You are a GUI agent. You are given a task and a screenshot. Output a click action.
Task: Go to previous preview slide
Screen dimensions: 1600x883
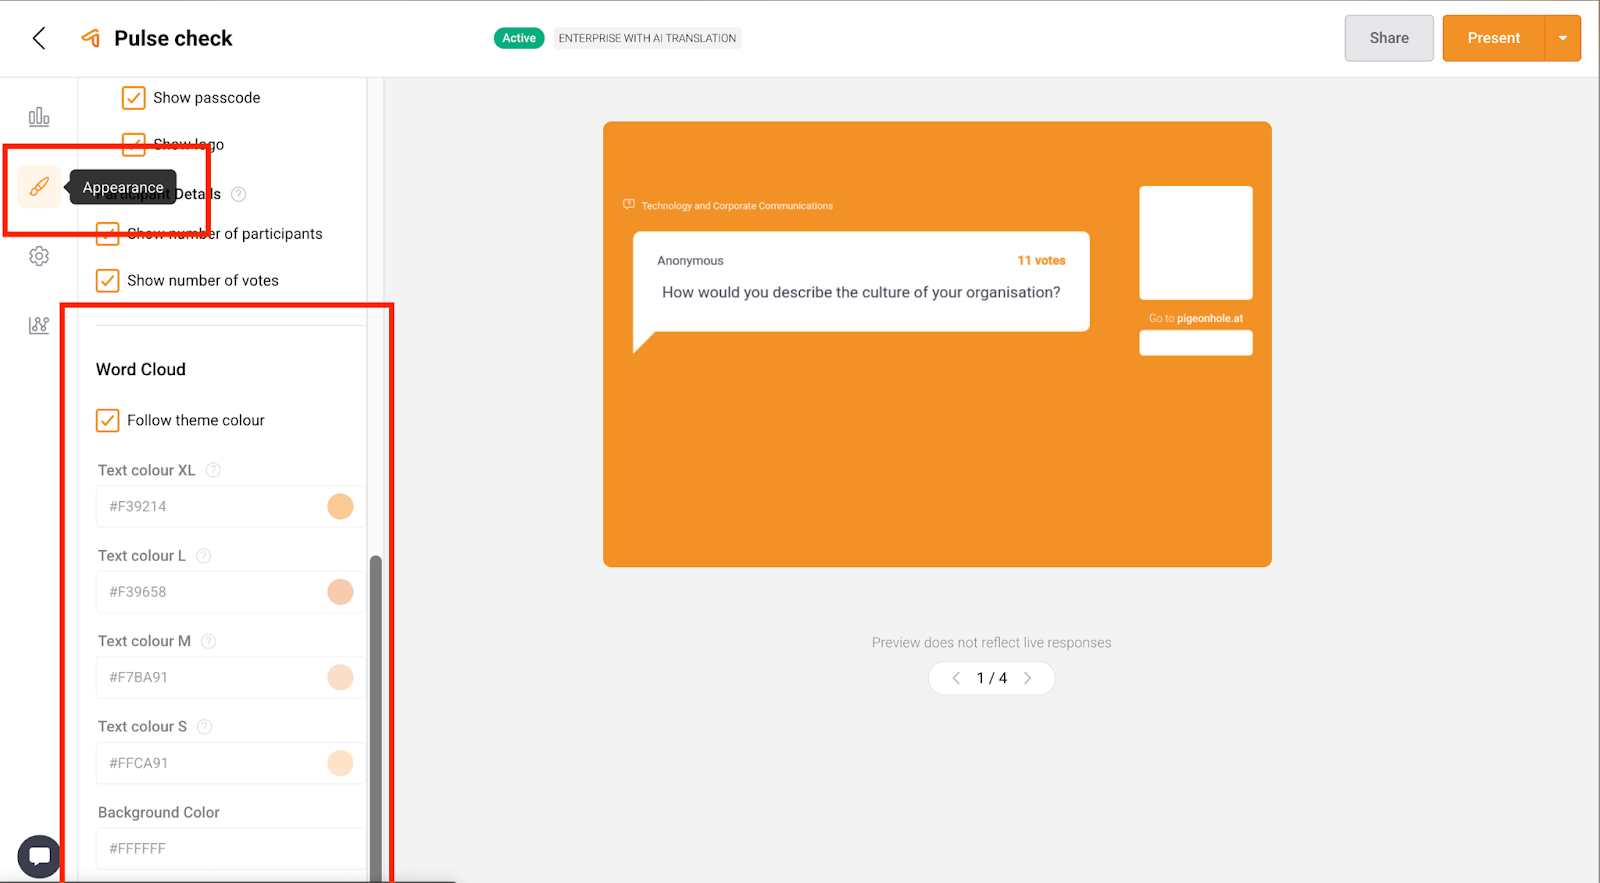coord(956,678)
